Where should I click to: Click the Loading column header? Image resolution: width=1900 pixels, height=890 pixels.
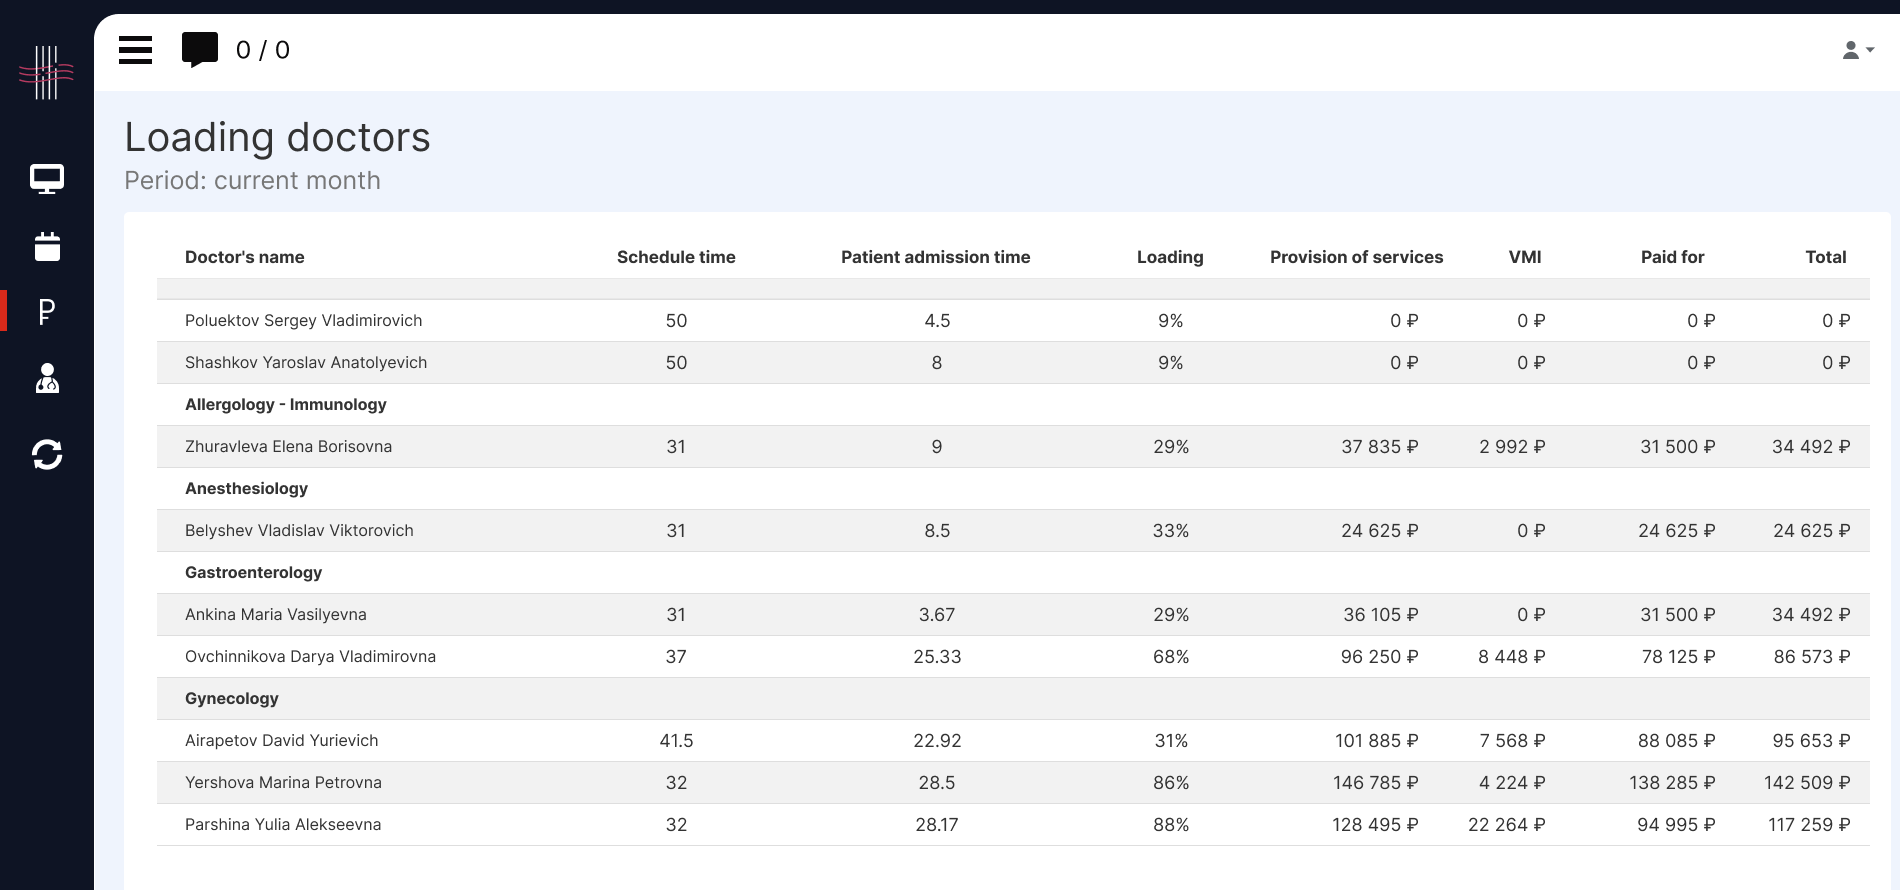(1169, 257)
